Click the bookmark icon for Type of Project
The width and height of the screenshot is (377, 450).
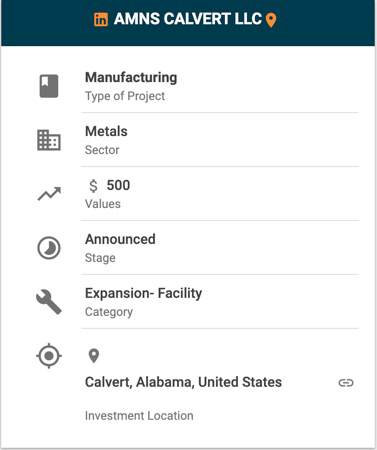pos(49,86)
